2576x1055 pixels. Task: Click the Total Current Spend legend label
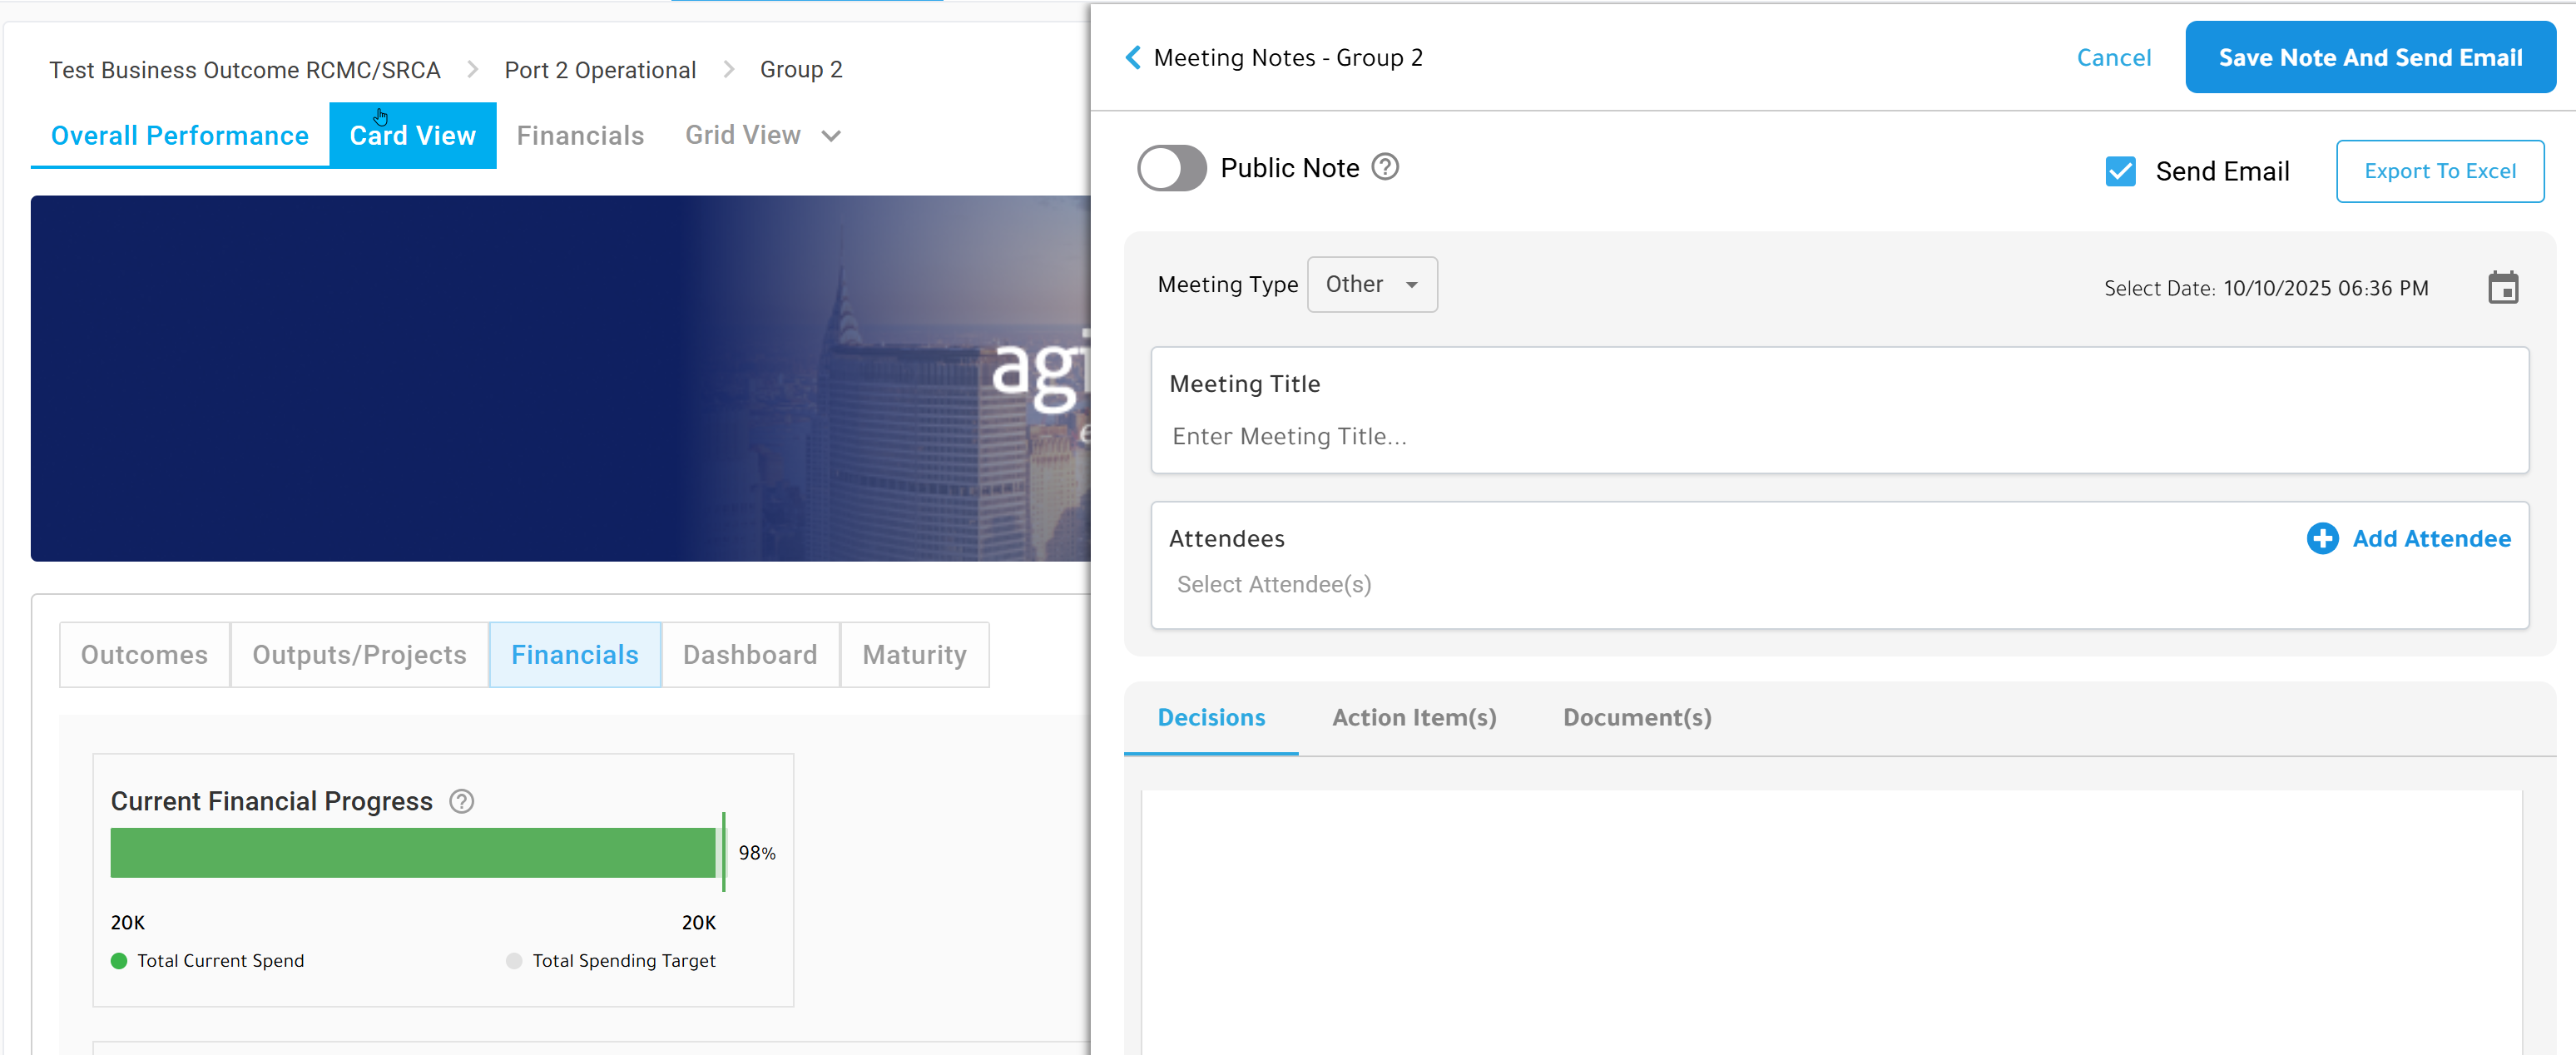[x=220, y=961]
